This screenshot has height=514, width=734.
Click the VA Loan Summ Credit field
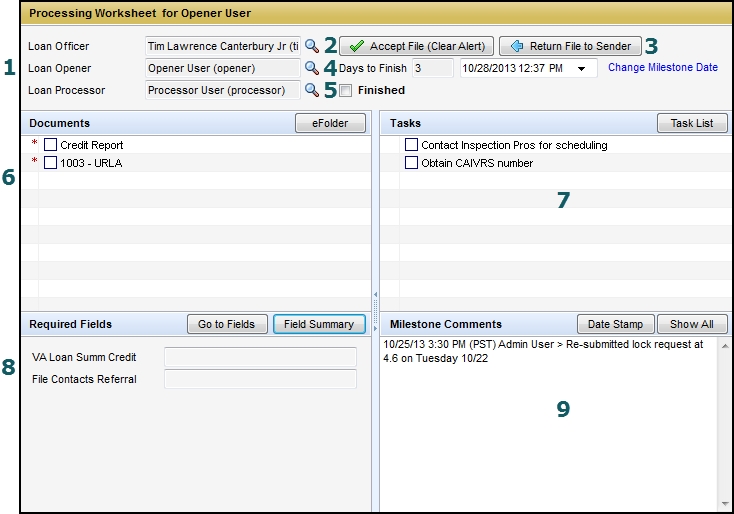coord(260,357)
